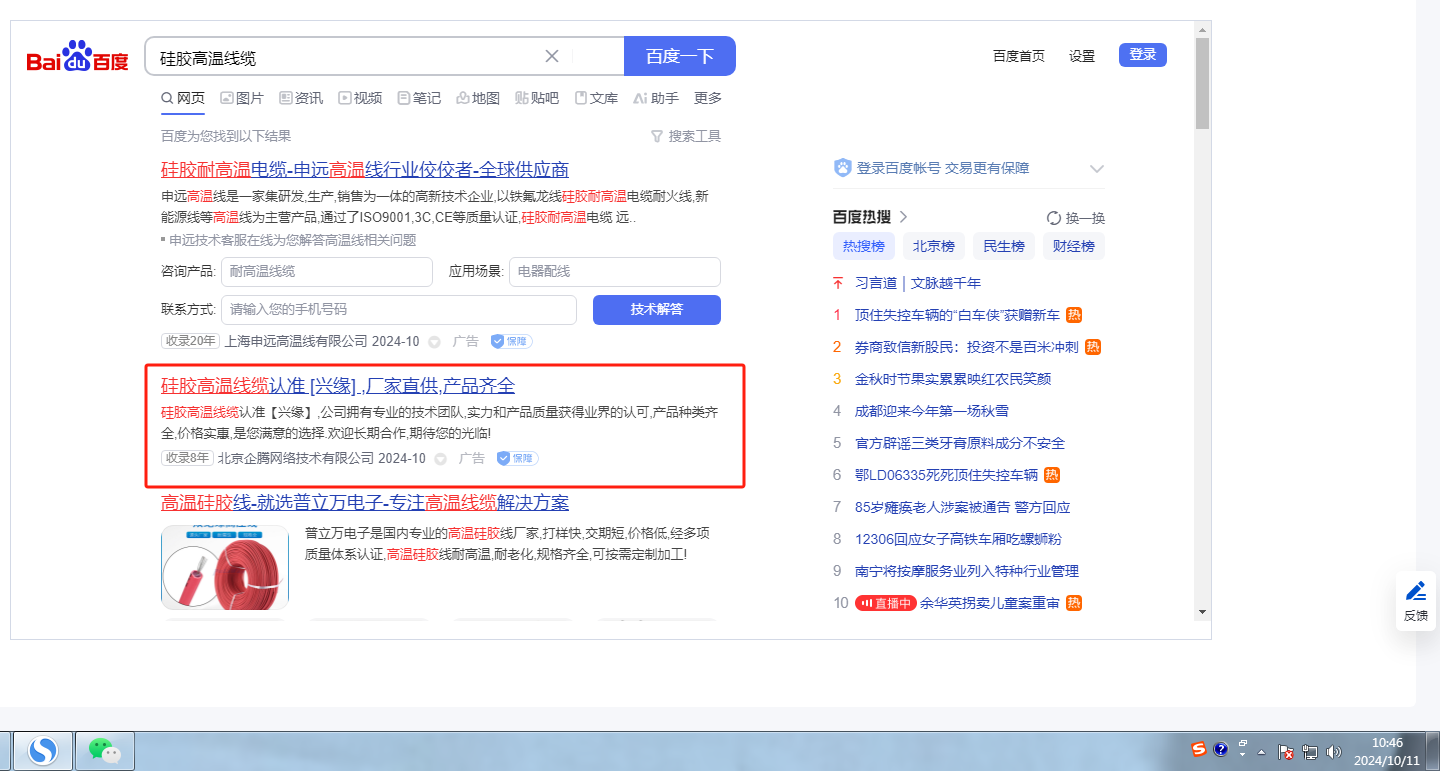
Task: Select the 北京榜 hot list tab
Action: 933,246
